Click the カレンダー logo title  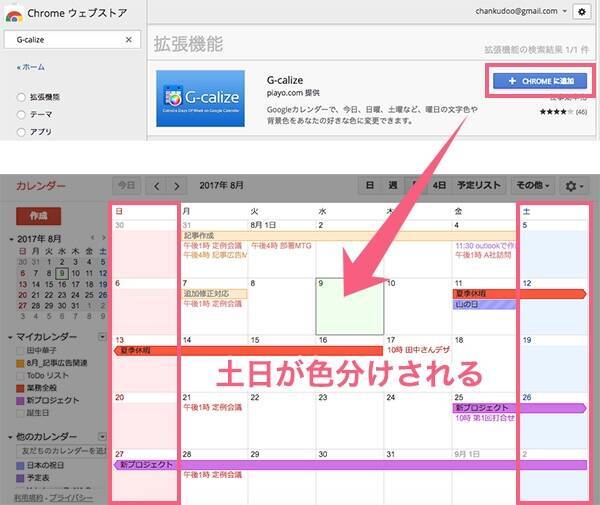[x=41, y=186]
